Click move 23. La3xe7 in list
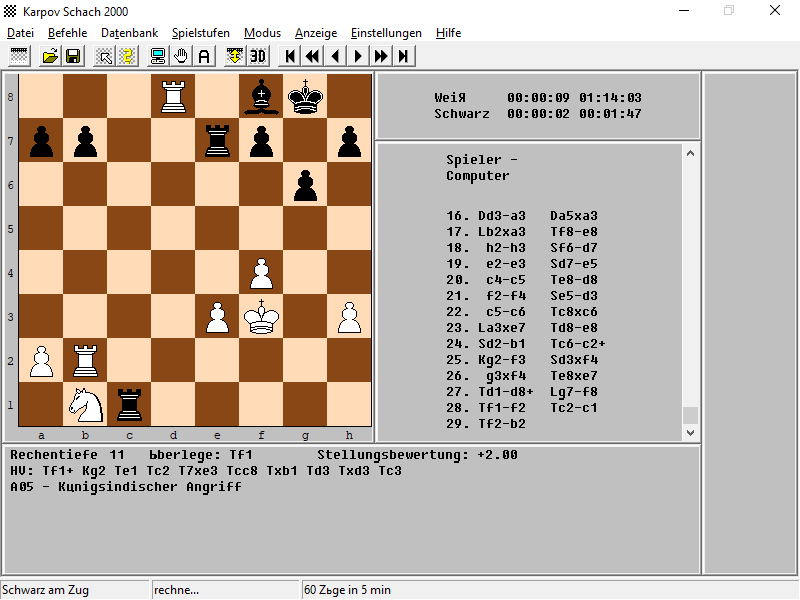Screen dimensions: 800x600 486,328
